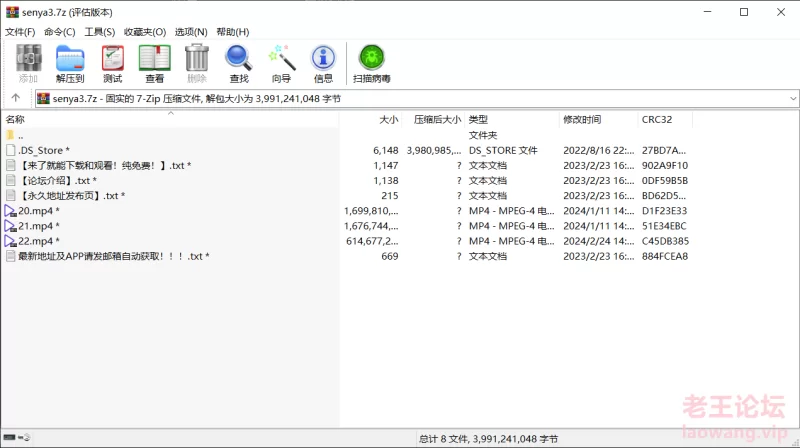Click status bar total 总计 8 文件 text
This screenshot has height=448, width=800.
[488, 438]
